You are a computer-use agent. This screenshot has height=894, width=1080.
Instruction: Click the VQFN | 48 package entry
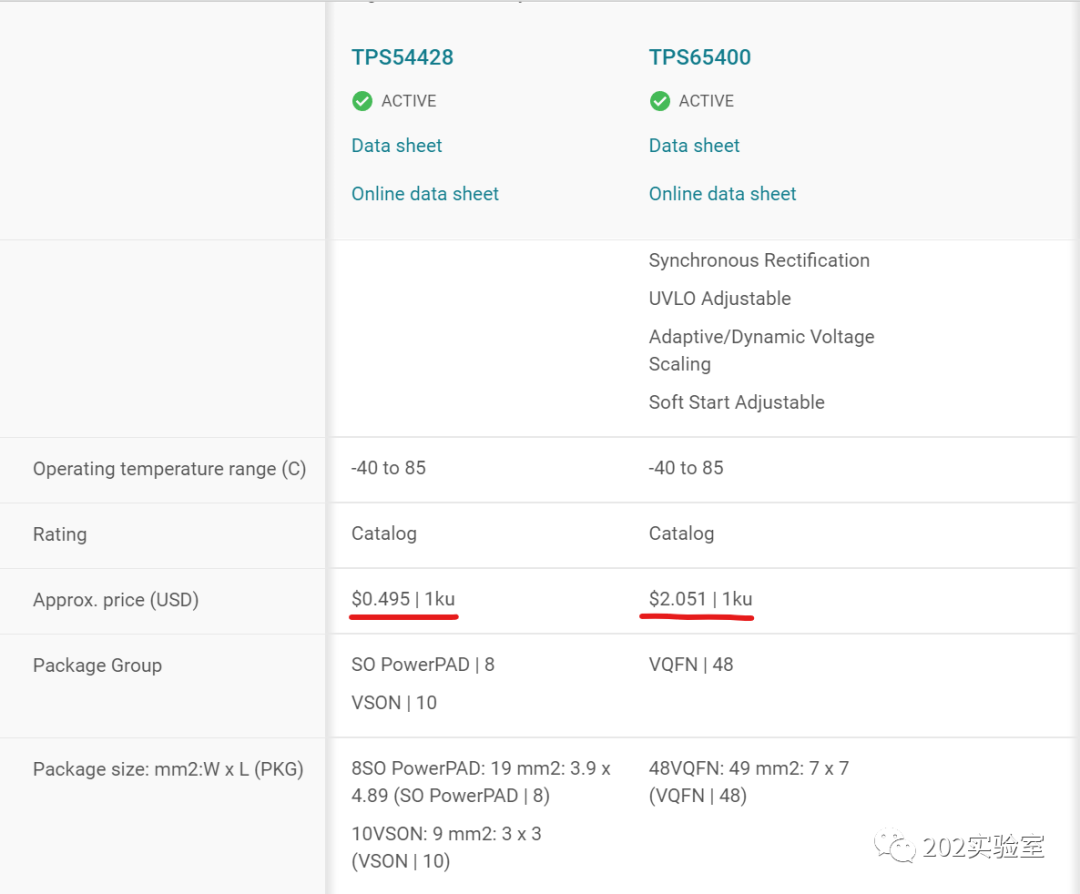[x=691, y=665]
